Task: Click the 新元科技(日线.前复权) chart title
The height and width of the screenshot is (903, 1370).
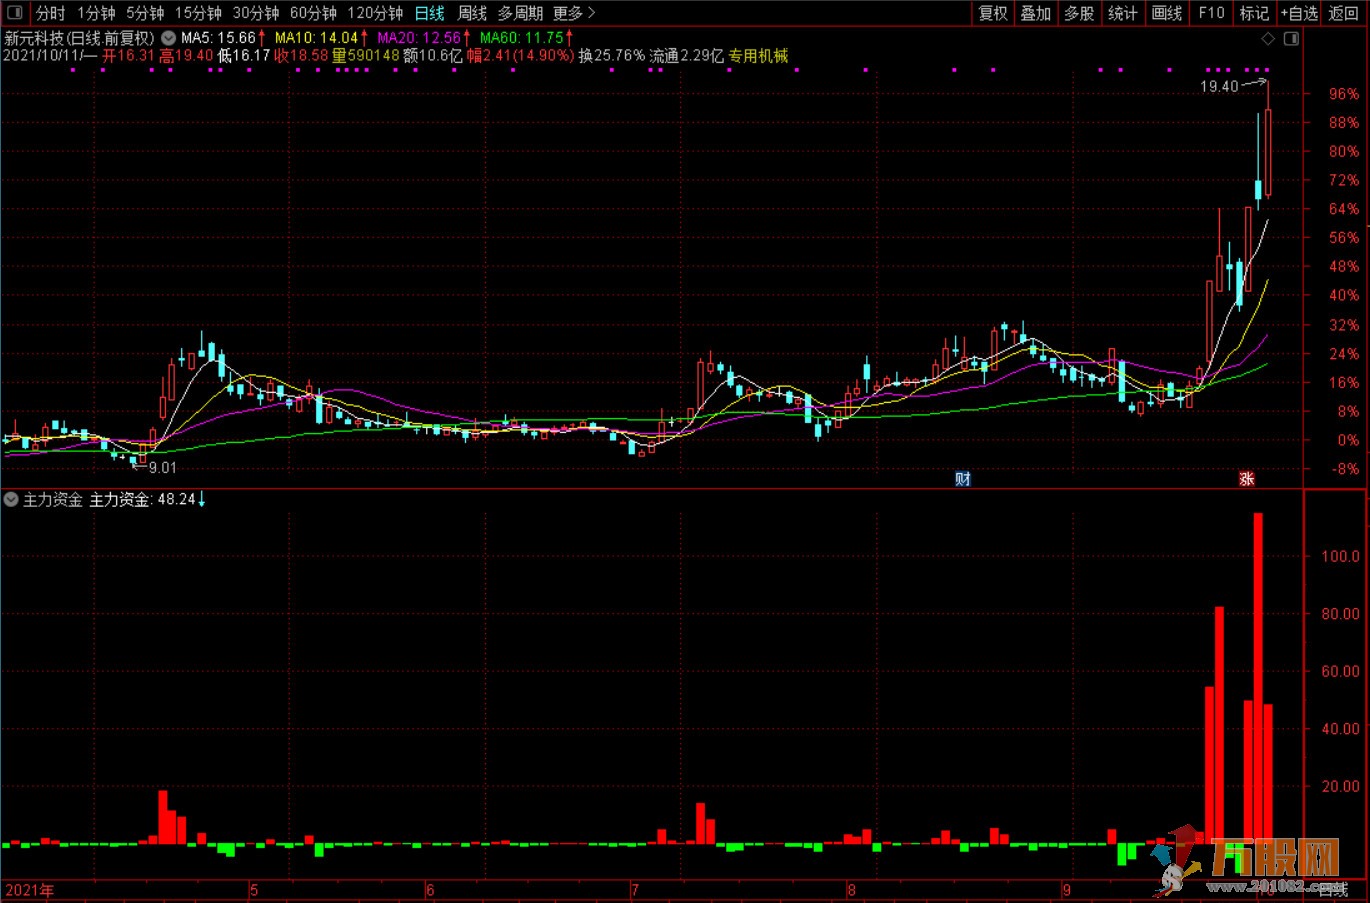Action: 80,38
